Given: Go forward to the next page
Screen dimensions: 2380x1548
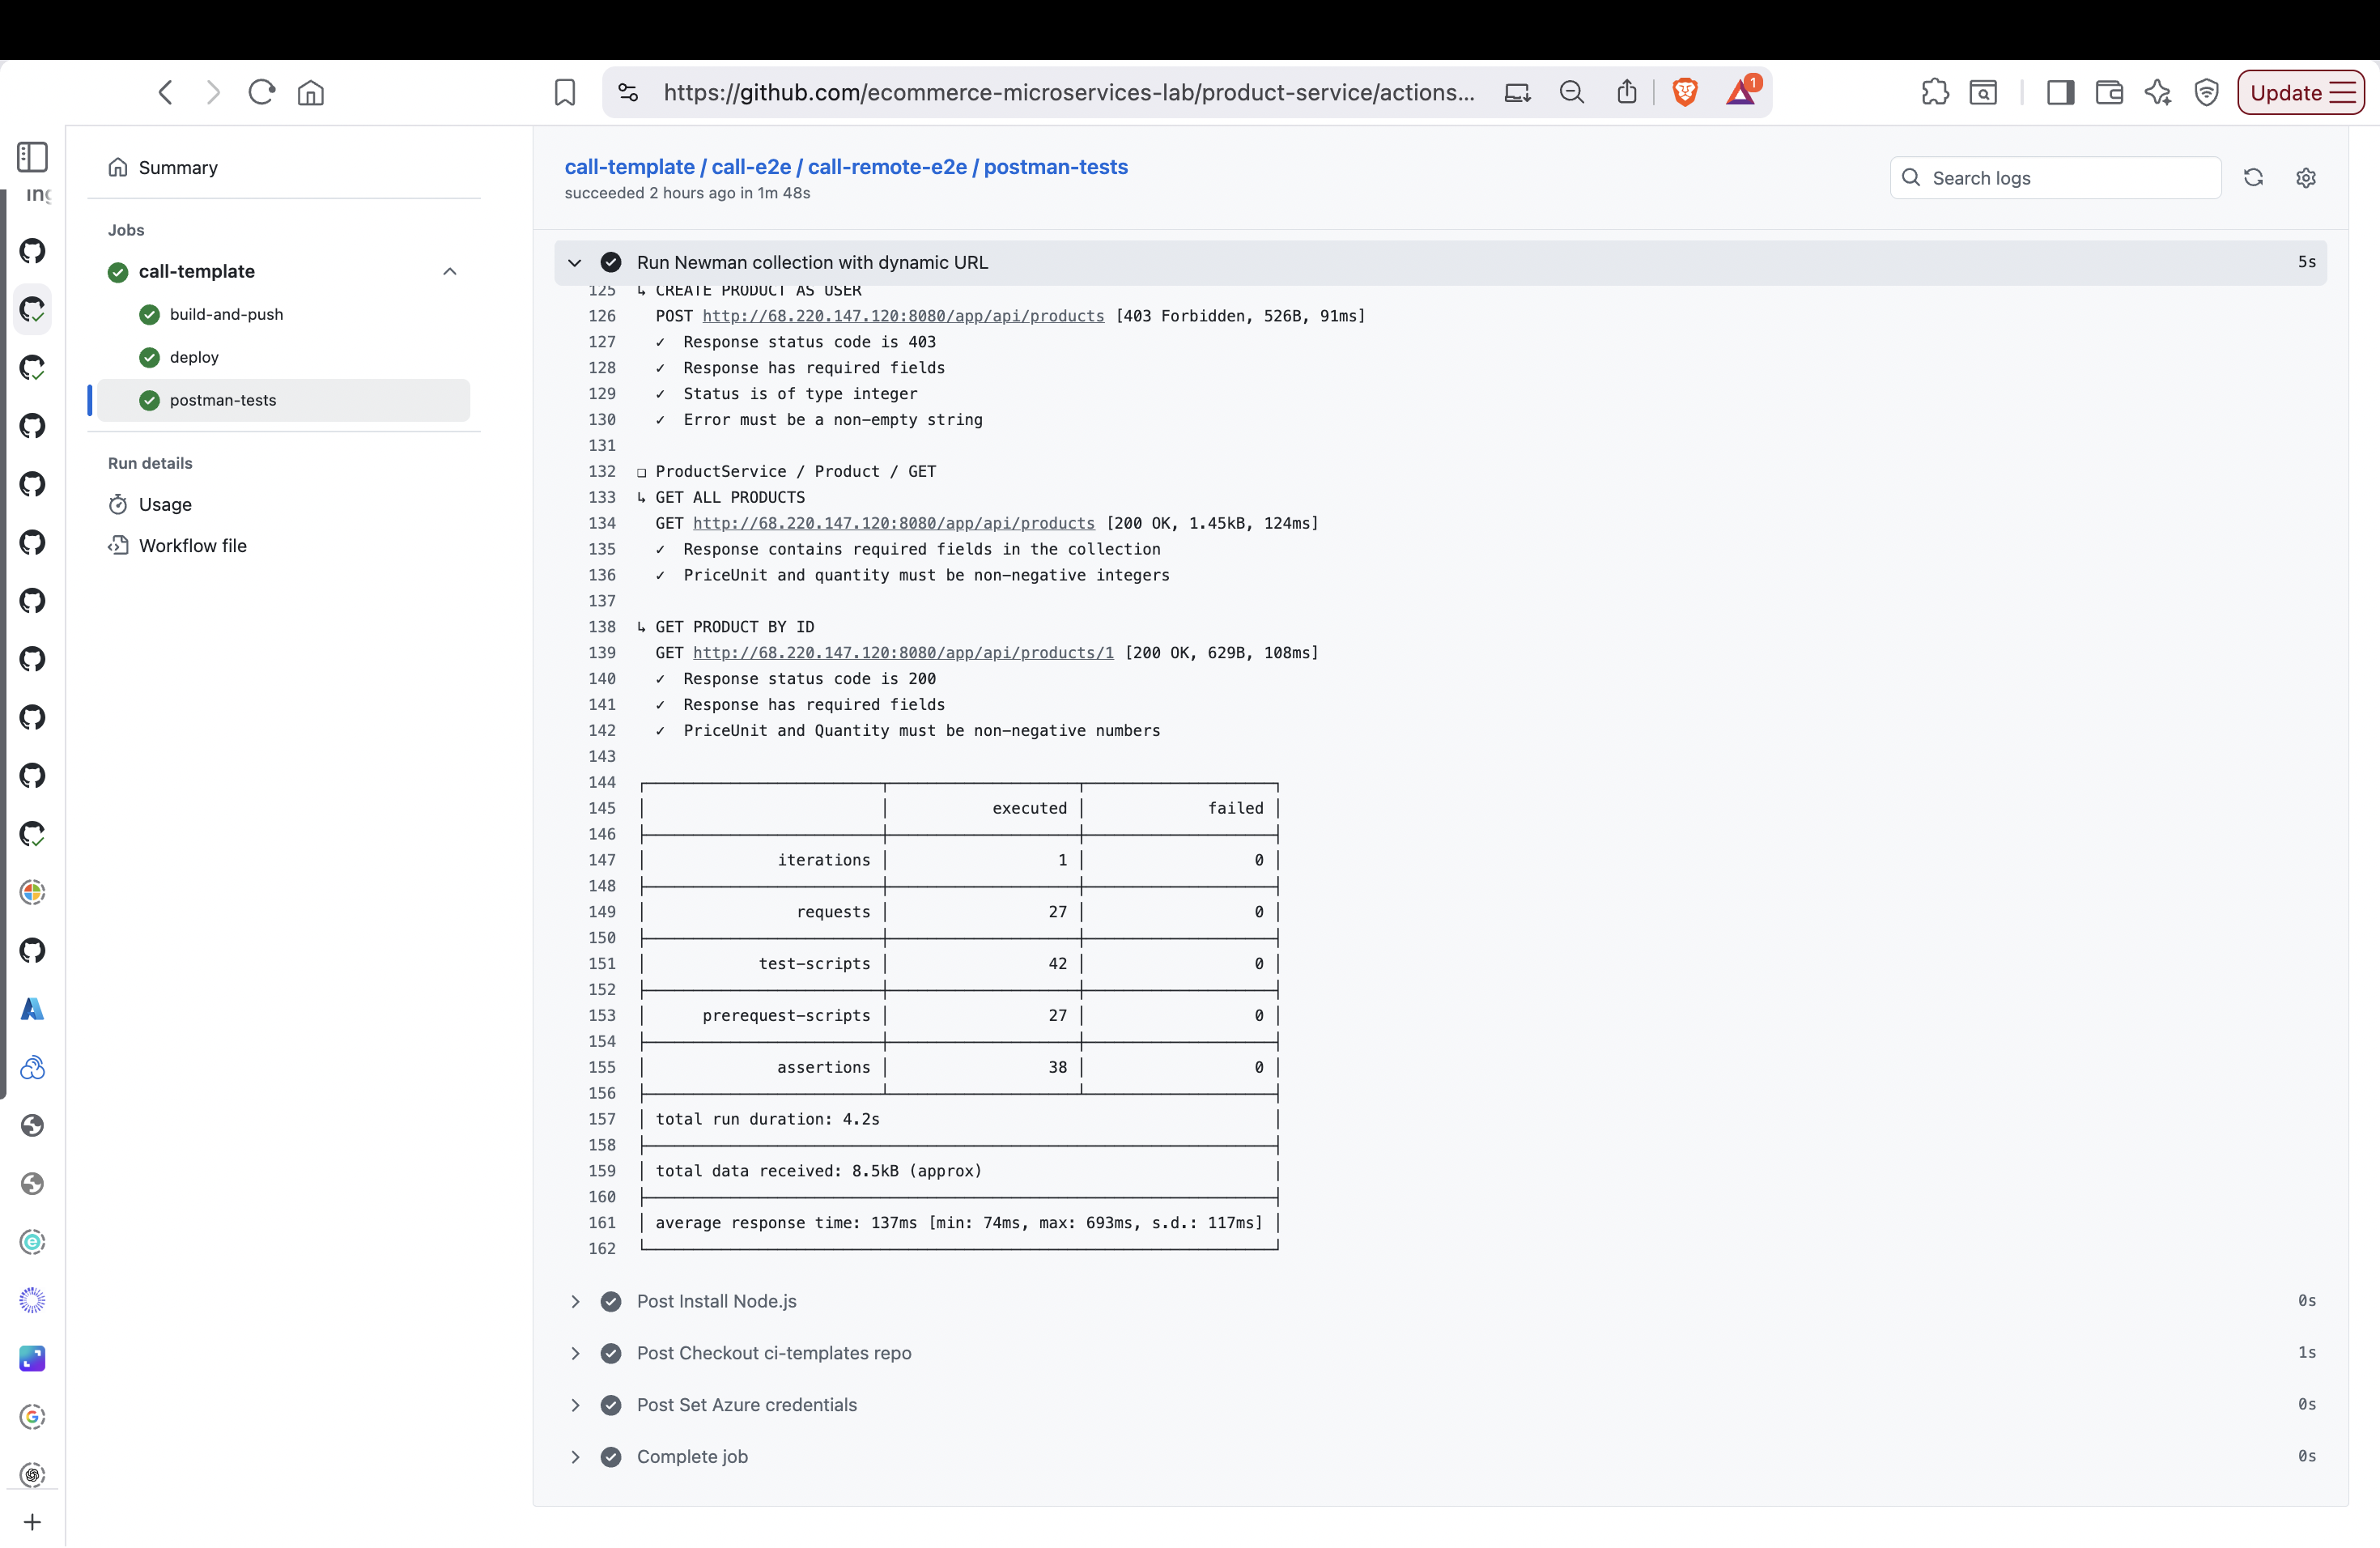Looking at the screenshot, I should (x=213, y=93).
